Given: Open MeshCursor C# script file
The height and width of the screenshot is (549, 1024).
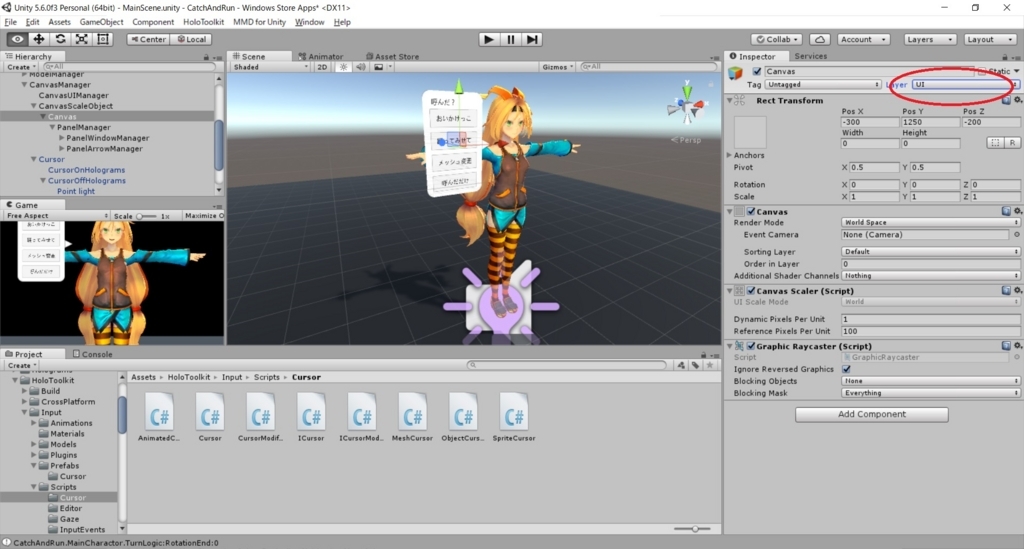Looking at the screenshot, I should click(412, 416).
